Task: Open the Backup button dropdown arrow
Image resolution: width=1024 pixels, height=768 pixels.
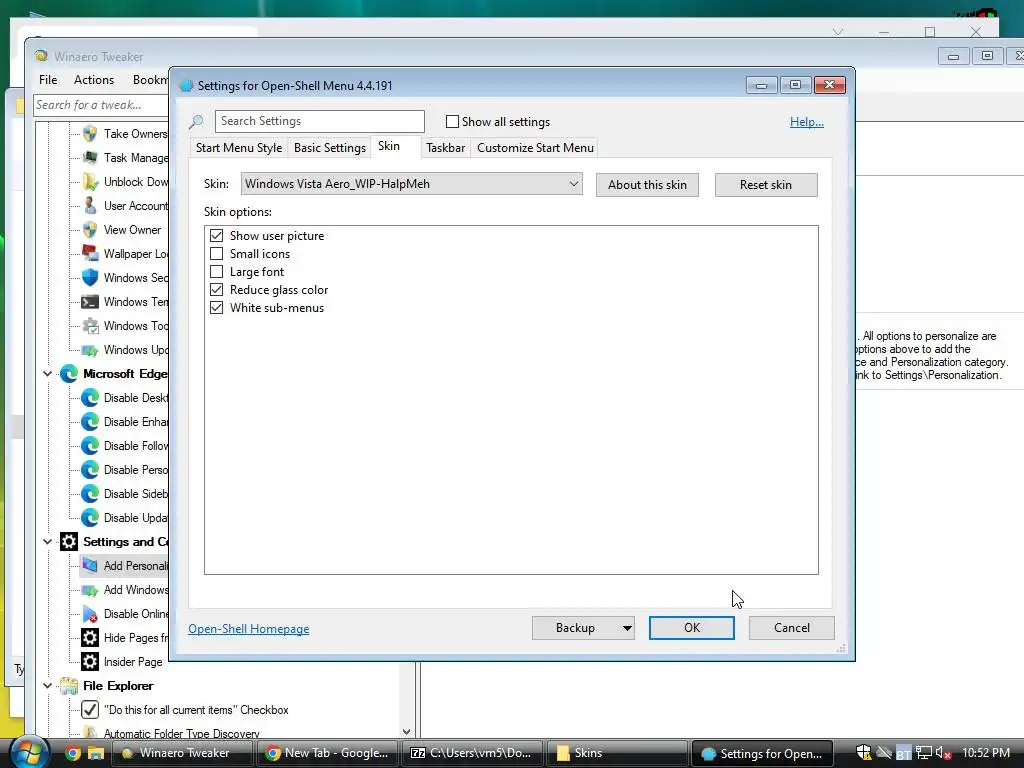Action: [x=627, y=628]
